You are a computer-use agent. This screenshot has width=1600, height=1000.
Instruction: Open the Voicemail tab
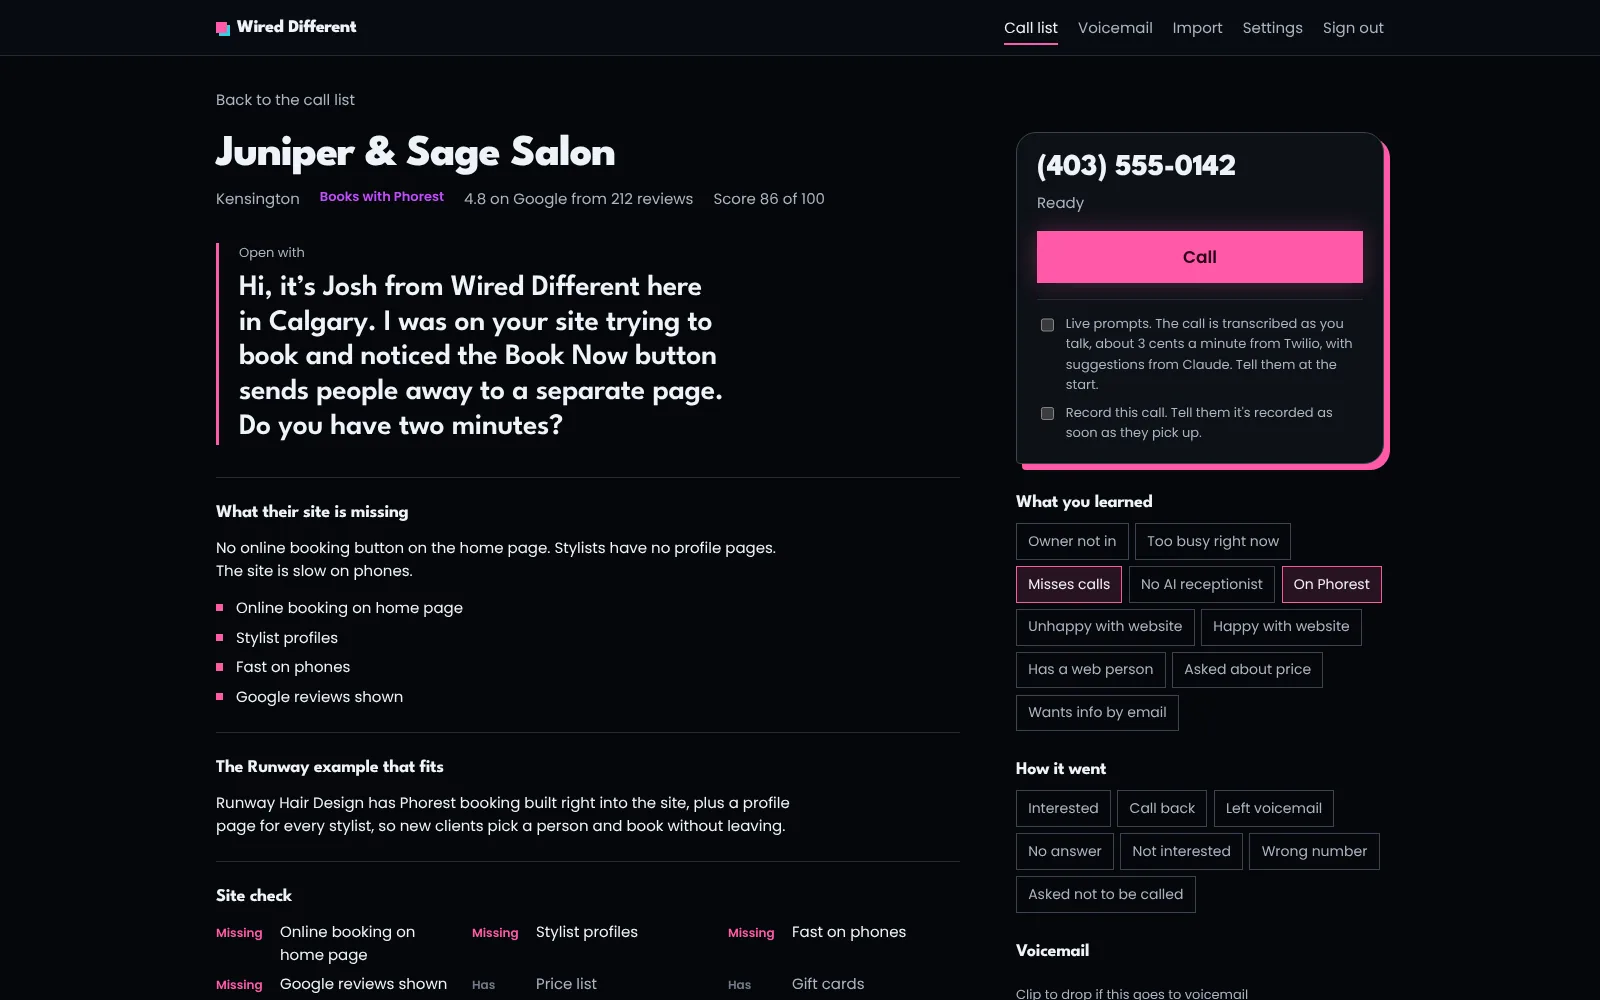pos(1115,28)
